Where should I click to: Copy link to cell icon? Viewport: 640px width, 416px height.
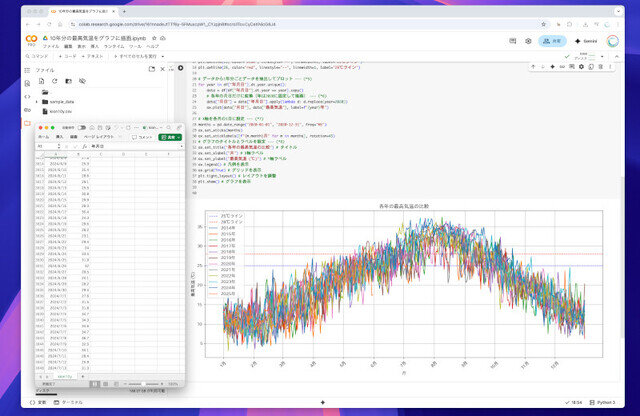(562, 67)
